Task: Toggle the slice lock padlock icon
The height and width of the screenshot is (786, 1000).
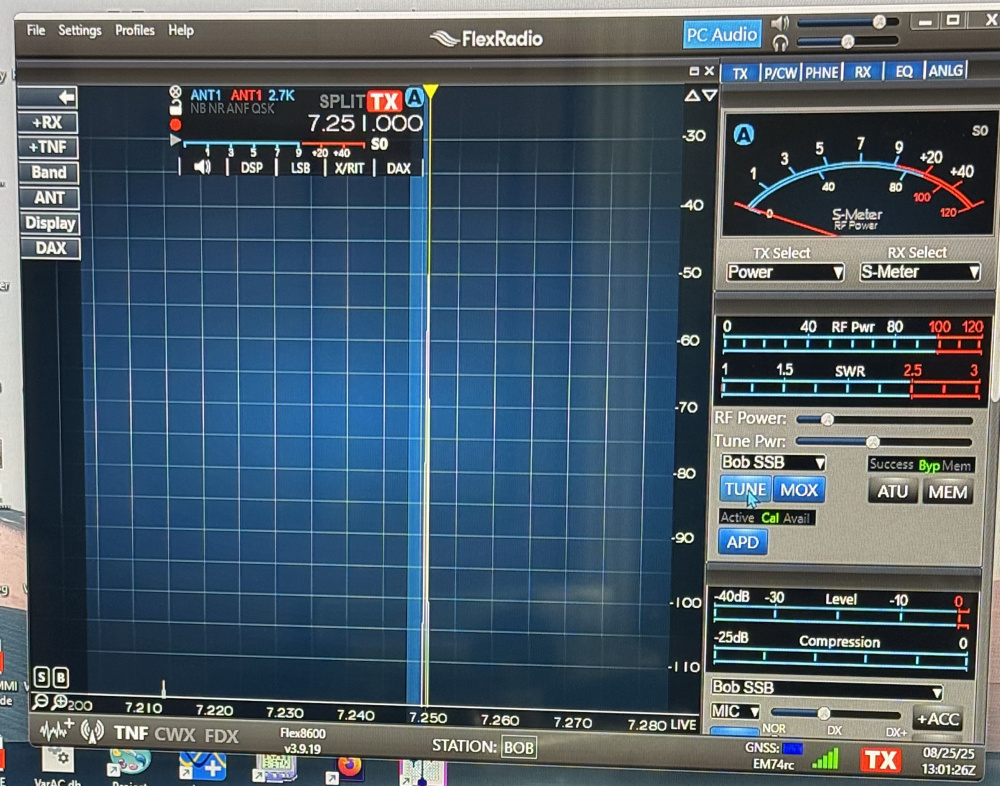Action: (175, 107)
